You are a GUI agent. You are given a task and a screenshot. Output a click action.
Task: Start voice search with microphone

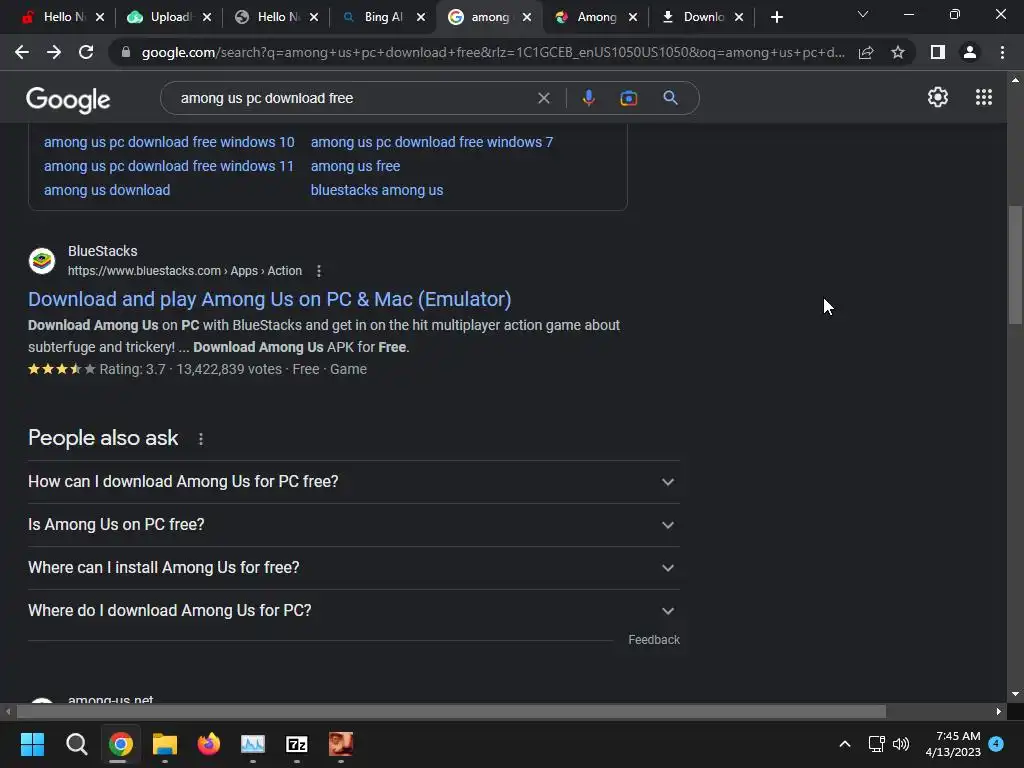[x=588, y=98]
